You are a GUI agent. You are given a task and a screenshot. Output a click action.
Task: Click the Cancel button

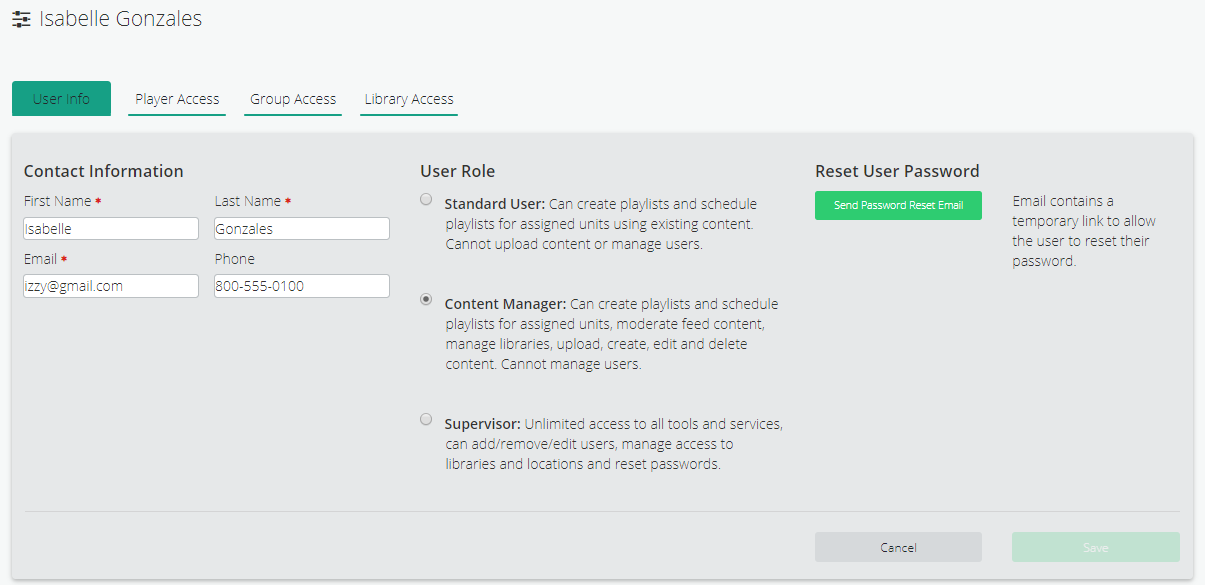[897, 547]
